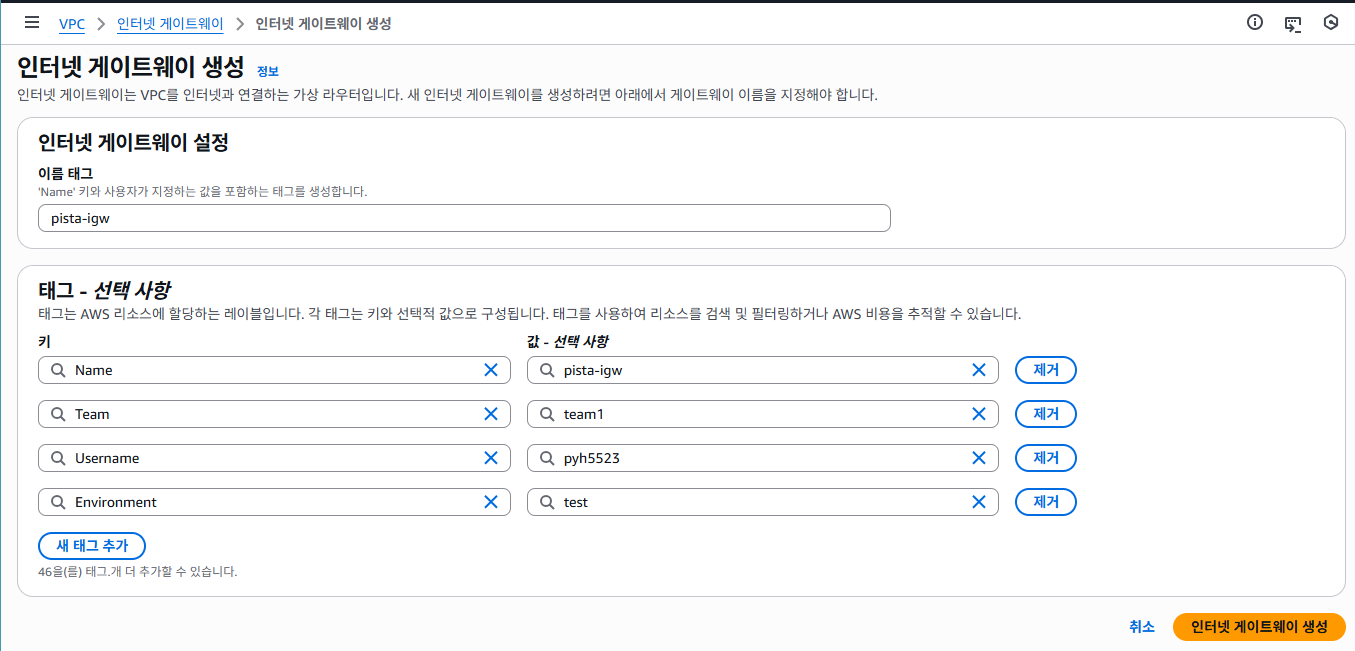Open the hamburger navigation menu
Viewport: 1355px width, 651px height.
click(x=32, y=23)
